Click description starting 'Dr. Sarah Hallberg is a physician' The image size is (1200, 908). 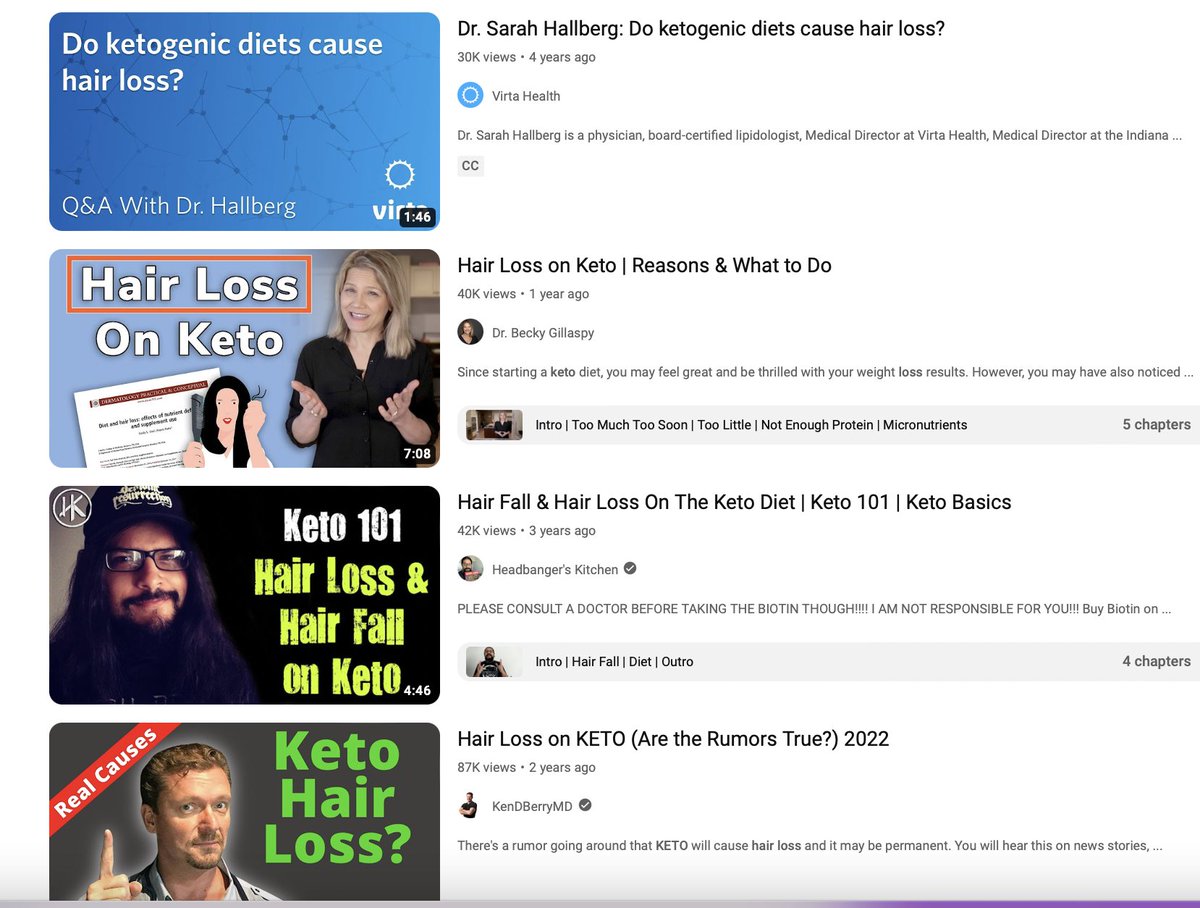pos(820,135)
